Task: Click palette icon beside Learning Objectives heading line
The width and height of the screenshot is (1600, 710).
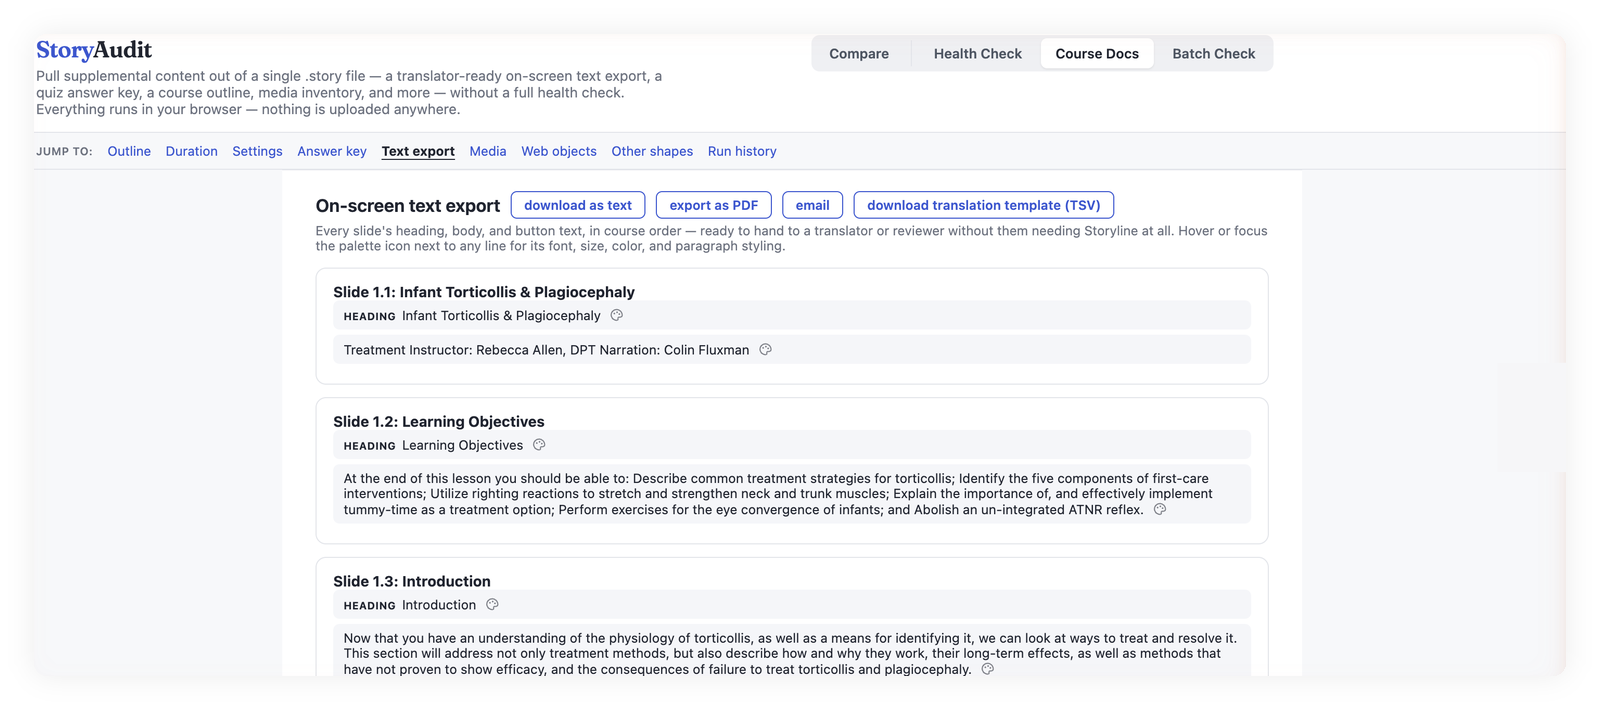Action: click(x=539, y=445)
